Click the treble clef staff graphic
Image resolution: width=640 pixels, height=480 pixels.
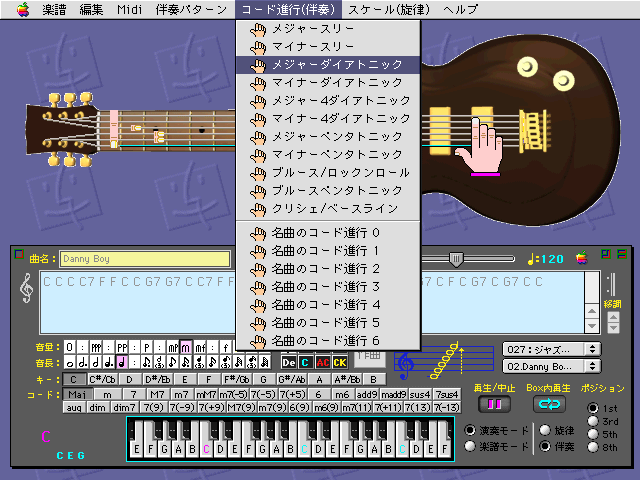(x=444, y=361)
